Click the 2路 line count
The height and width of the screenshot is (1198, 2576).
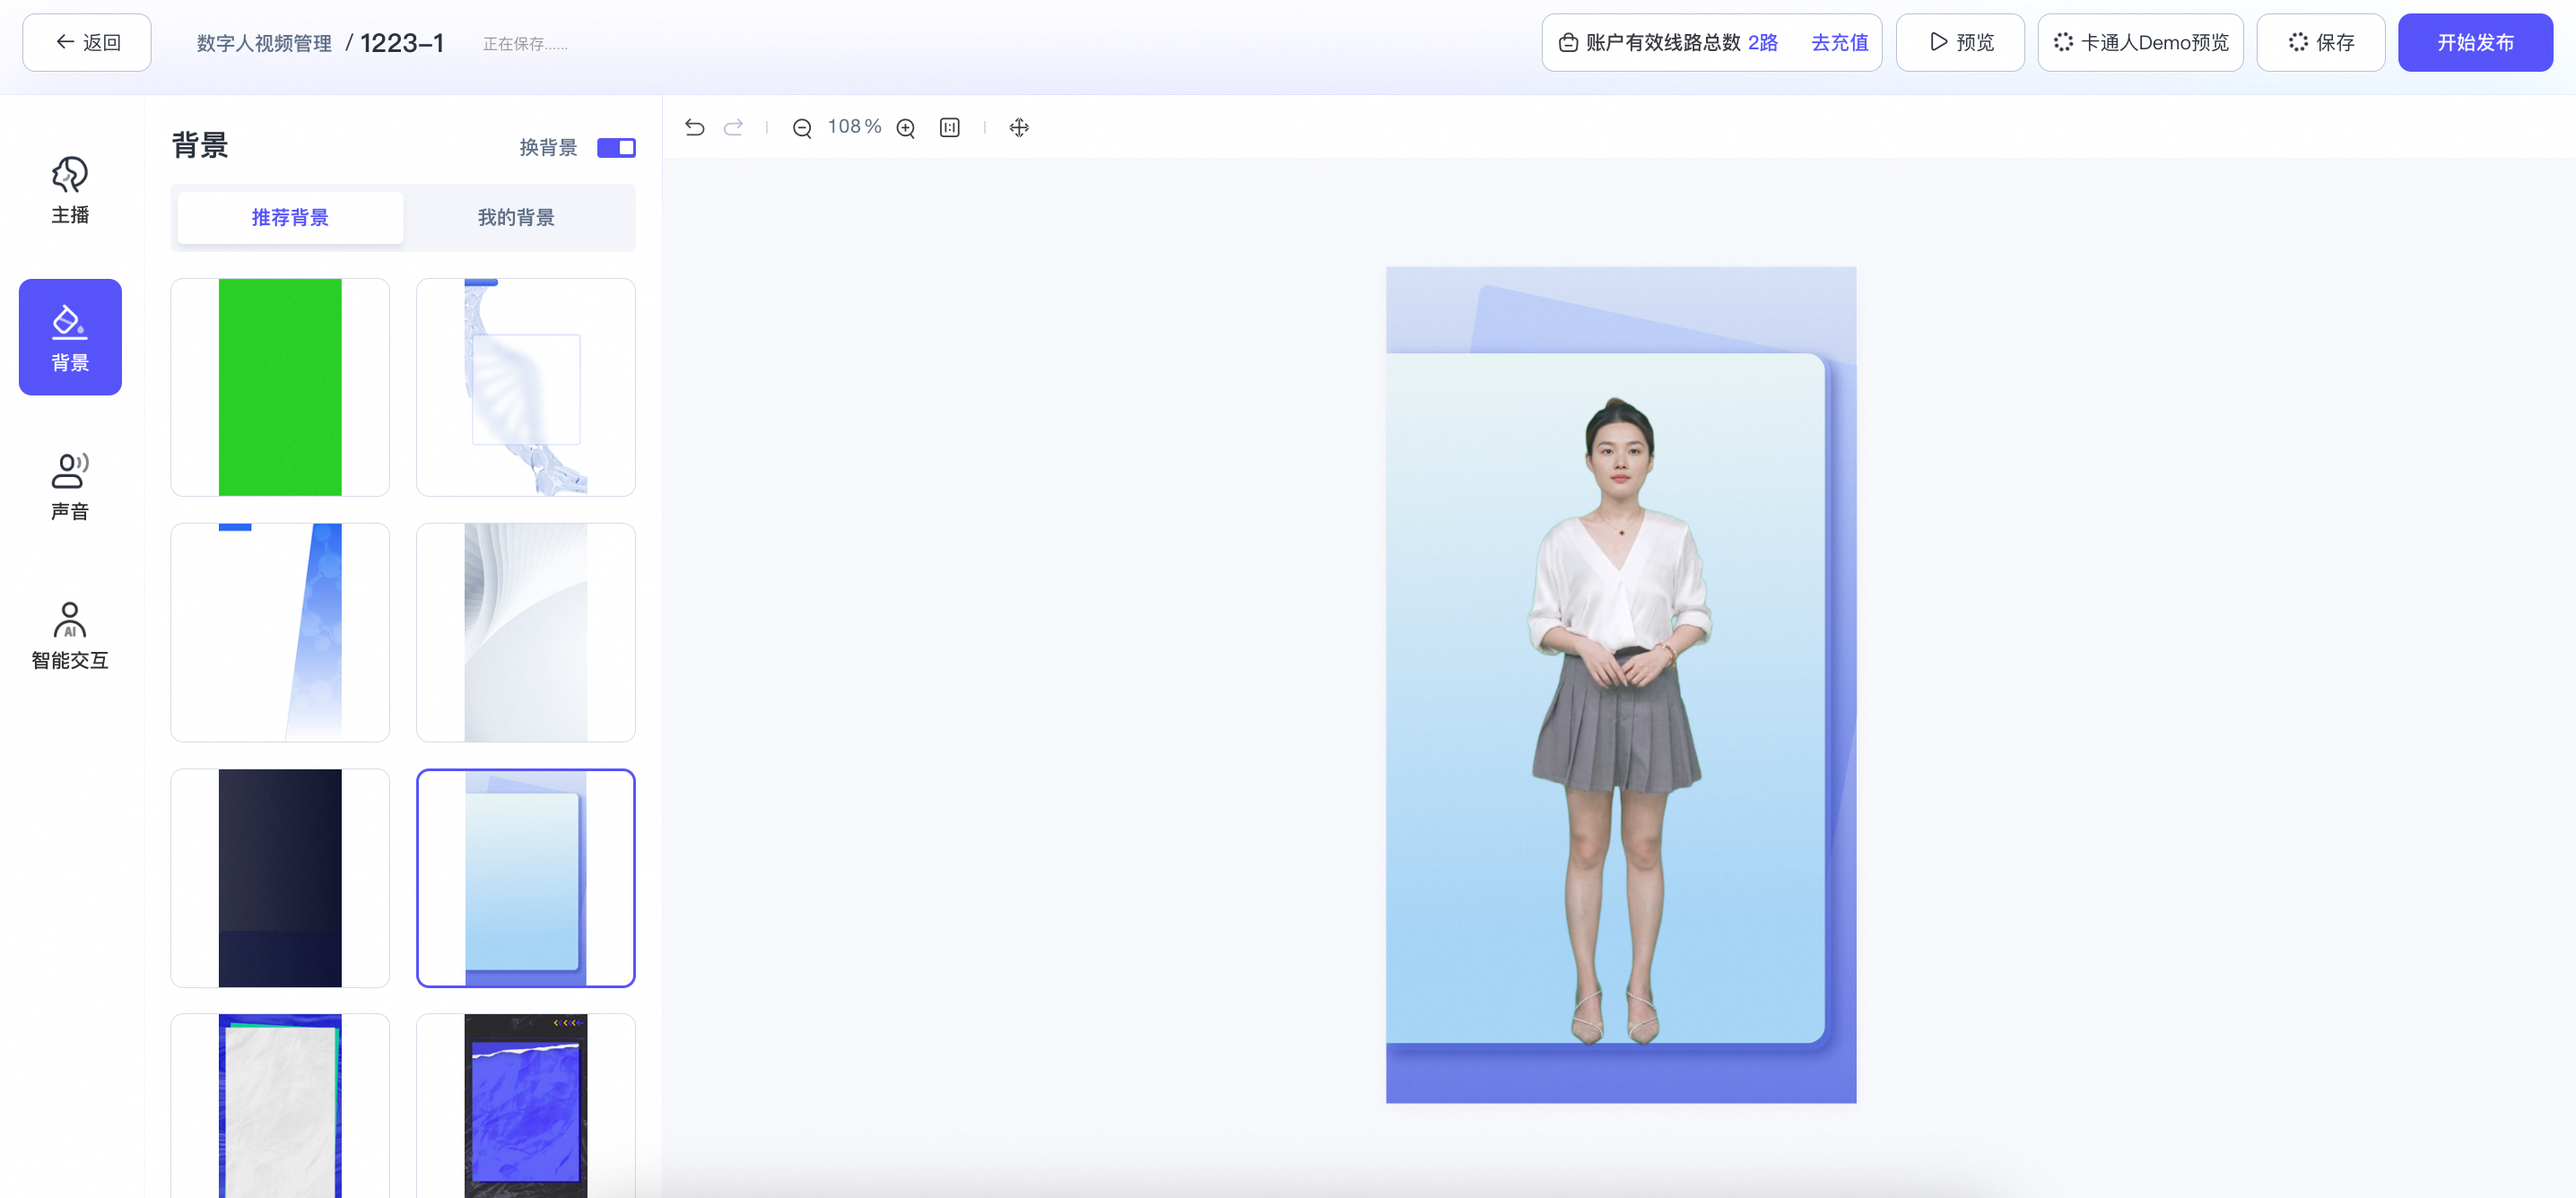click(1763, 42)
